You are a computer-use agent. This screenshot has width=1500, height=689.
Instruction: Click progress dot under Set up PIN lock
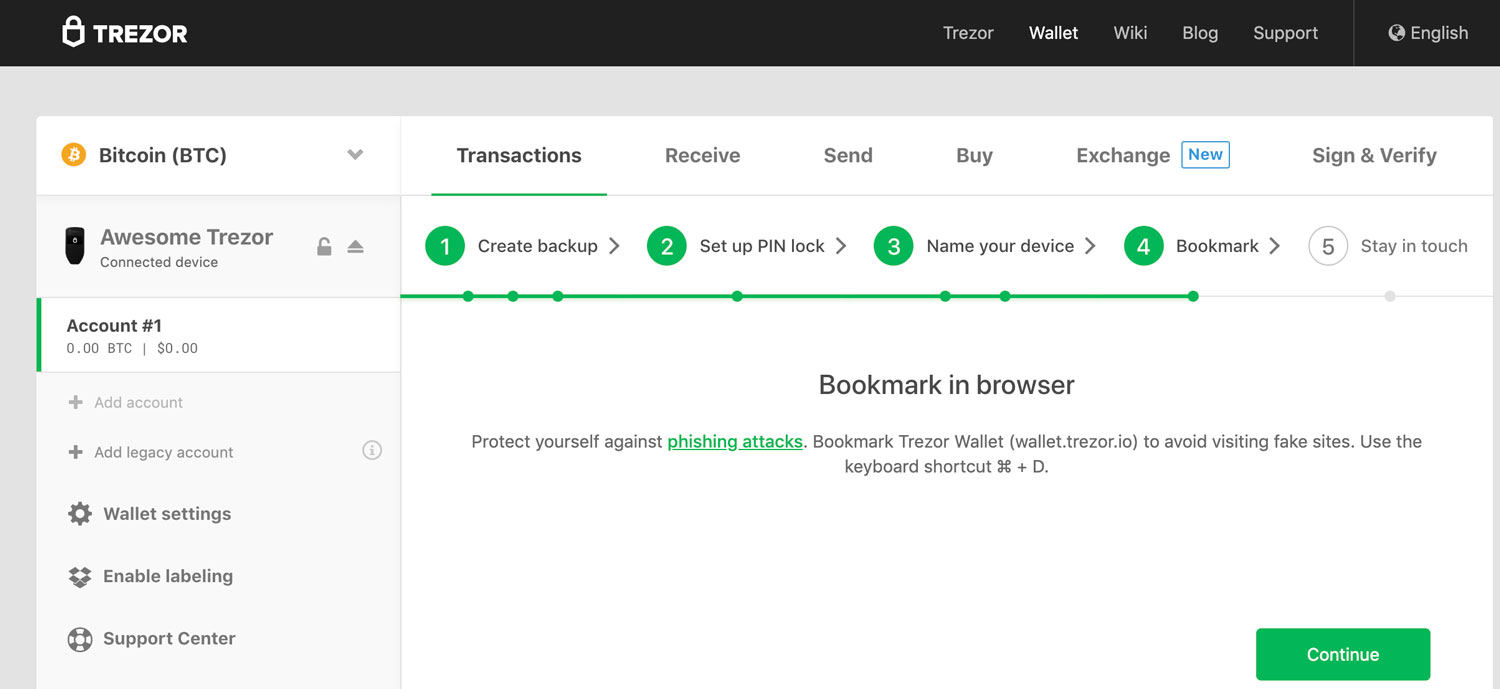click(x=737, y=296)
